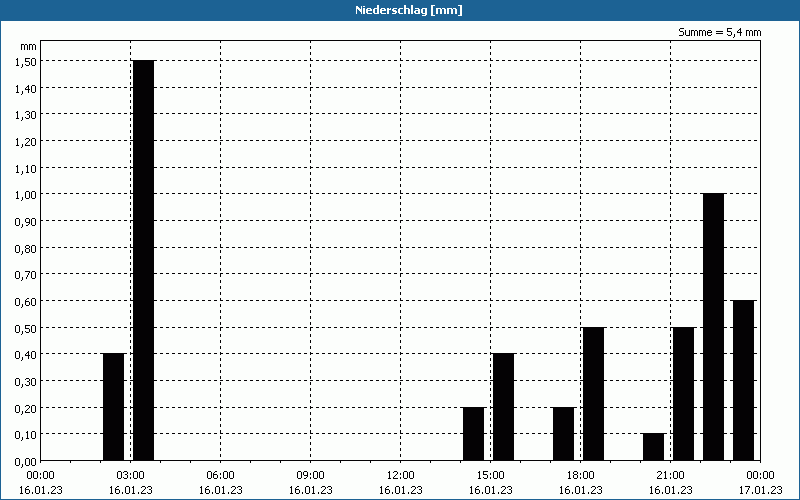Click the 0,30 y-axis label

click(x=26, y=381)
